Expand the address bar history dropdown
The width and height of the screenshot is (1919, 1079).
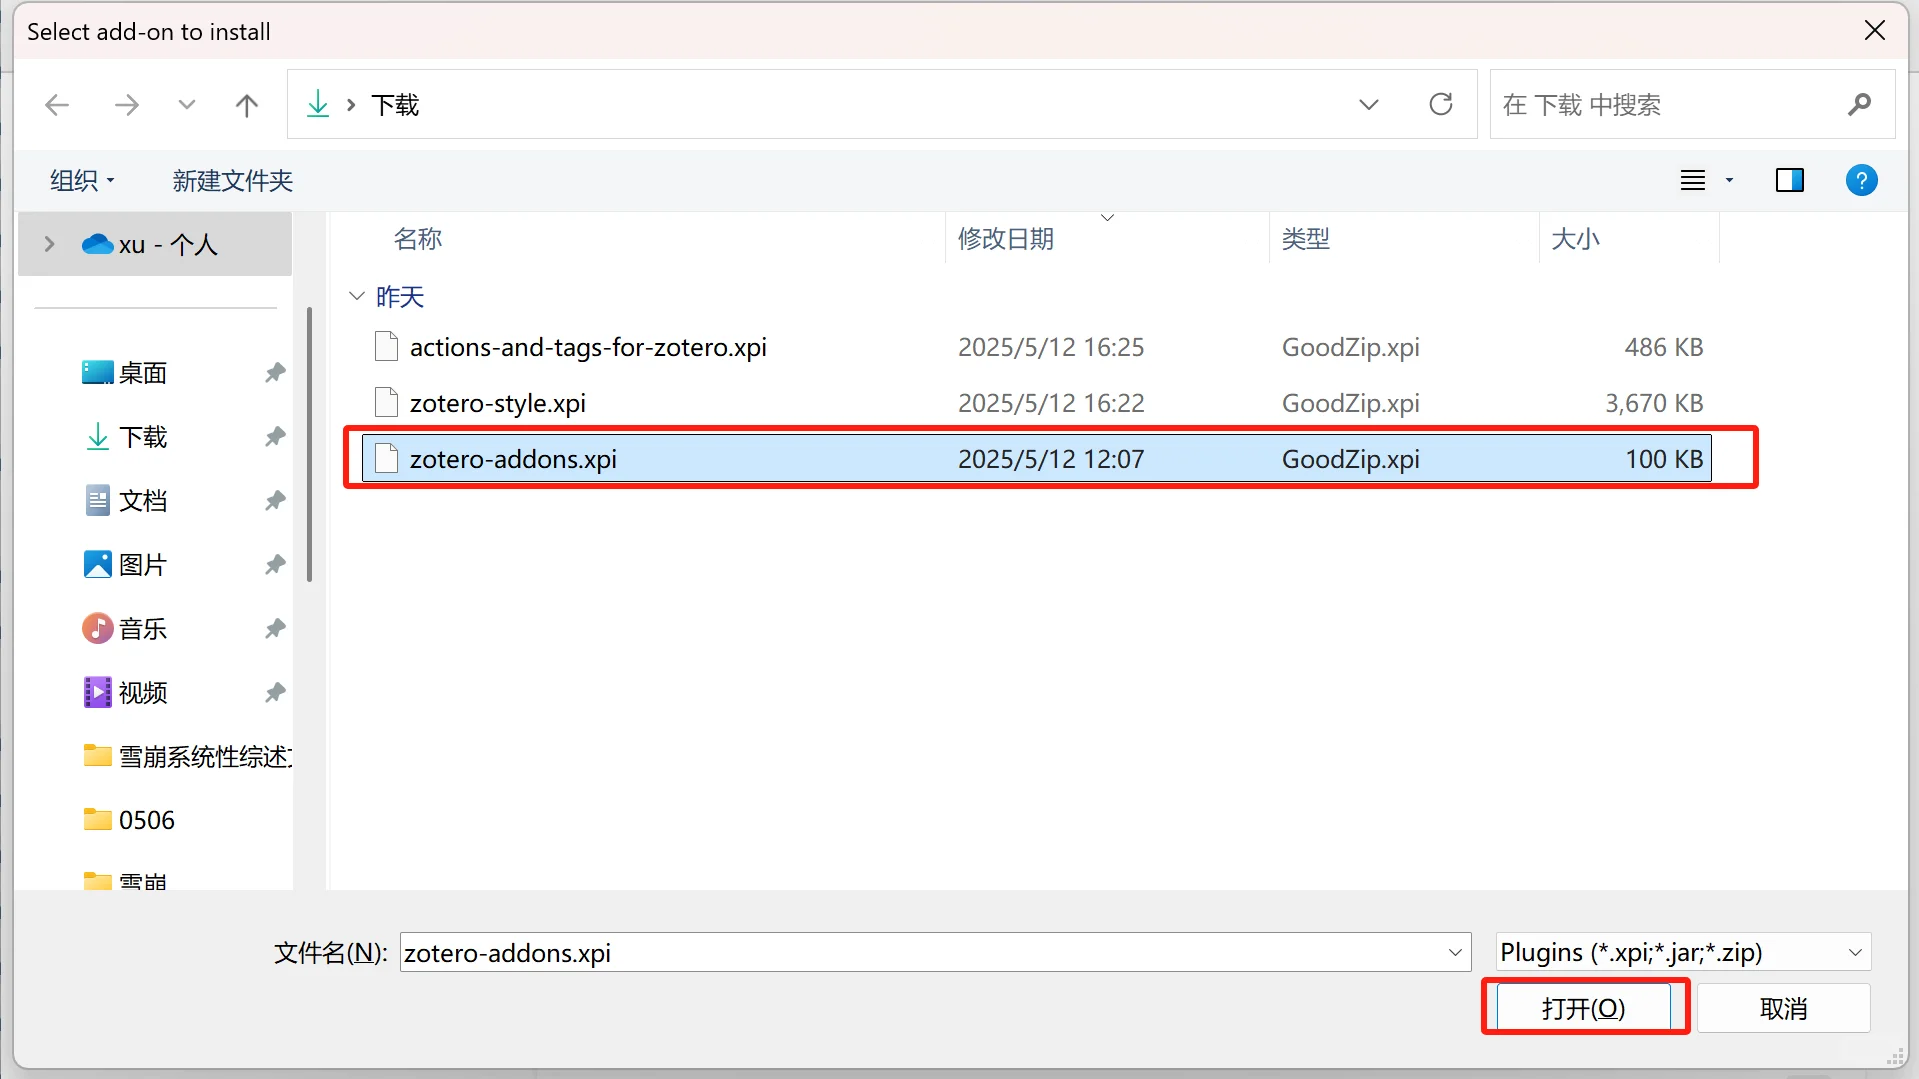1369,105
